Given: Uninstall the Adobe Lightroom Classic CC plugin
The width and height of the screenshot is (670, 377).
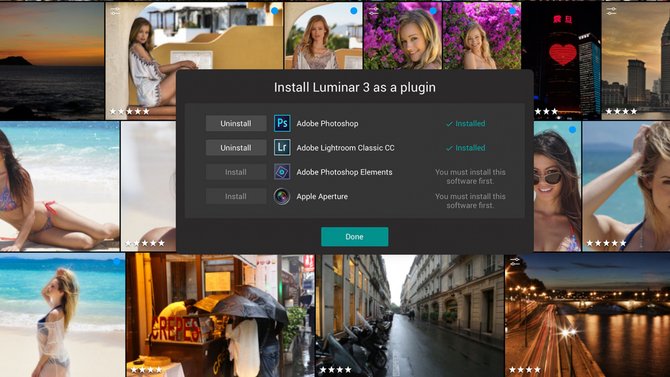Looking at the screenshot, I should 236,148.
